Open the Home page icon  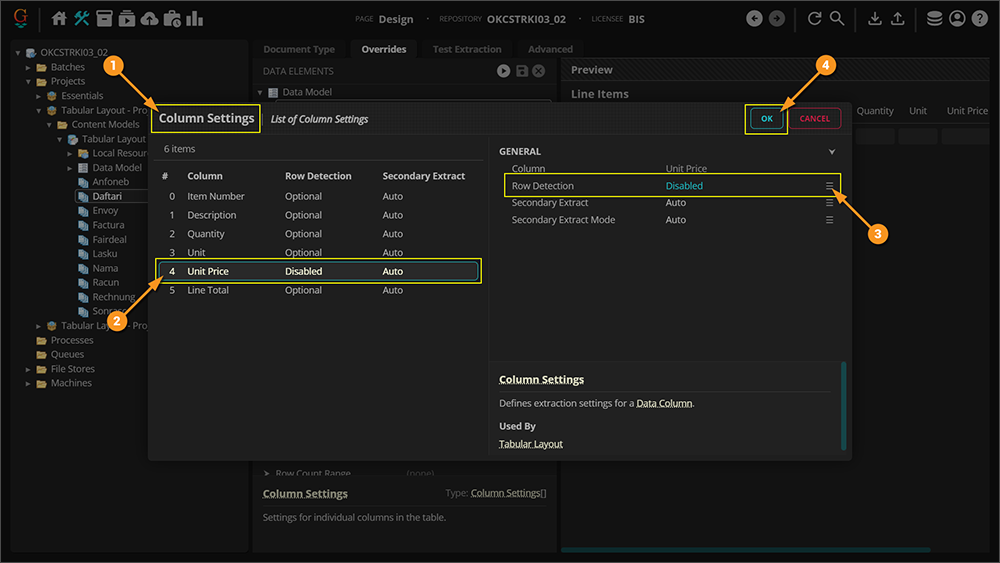click(59, 19)
